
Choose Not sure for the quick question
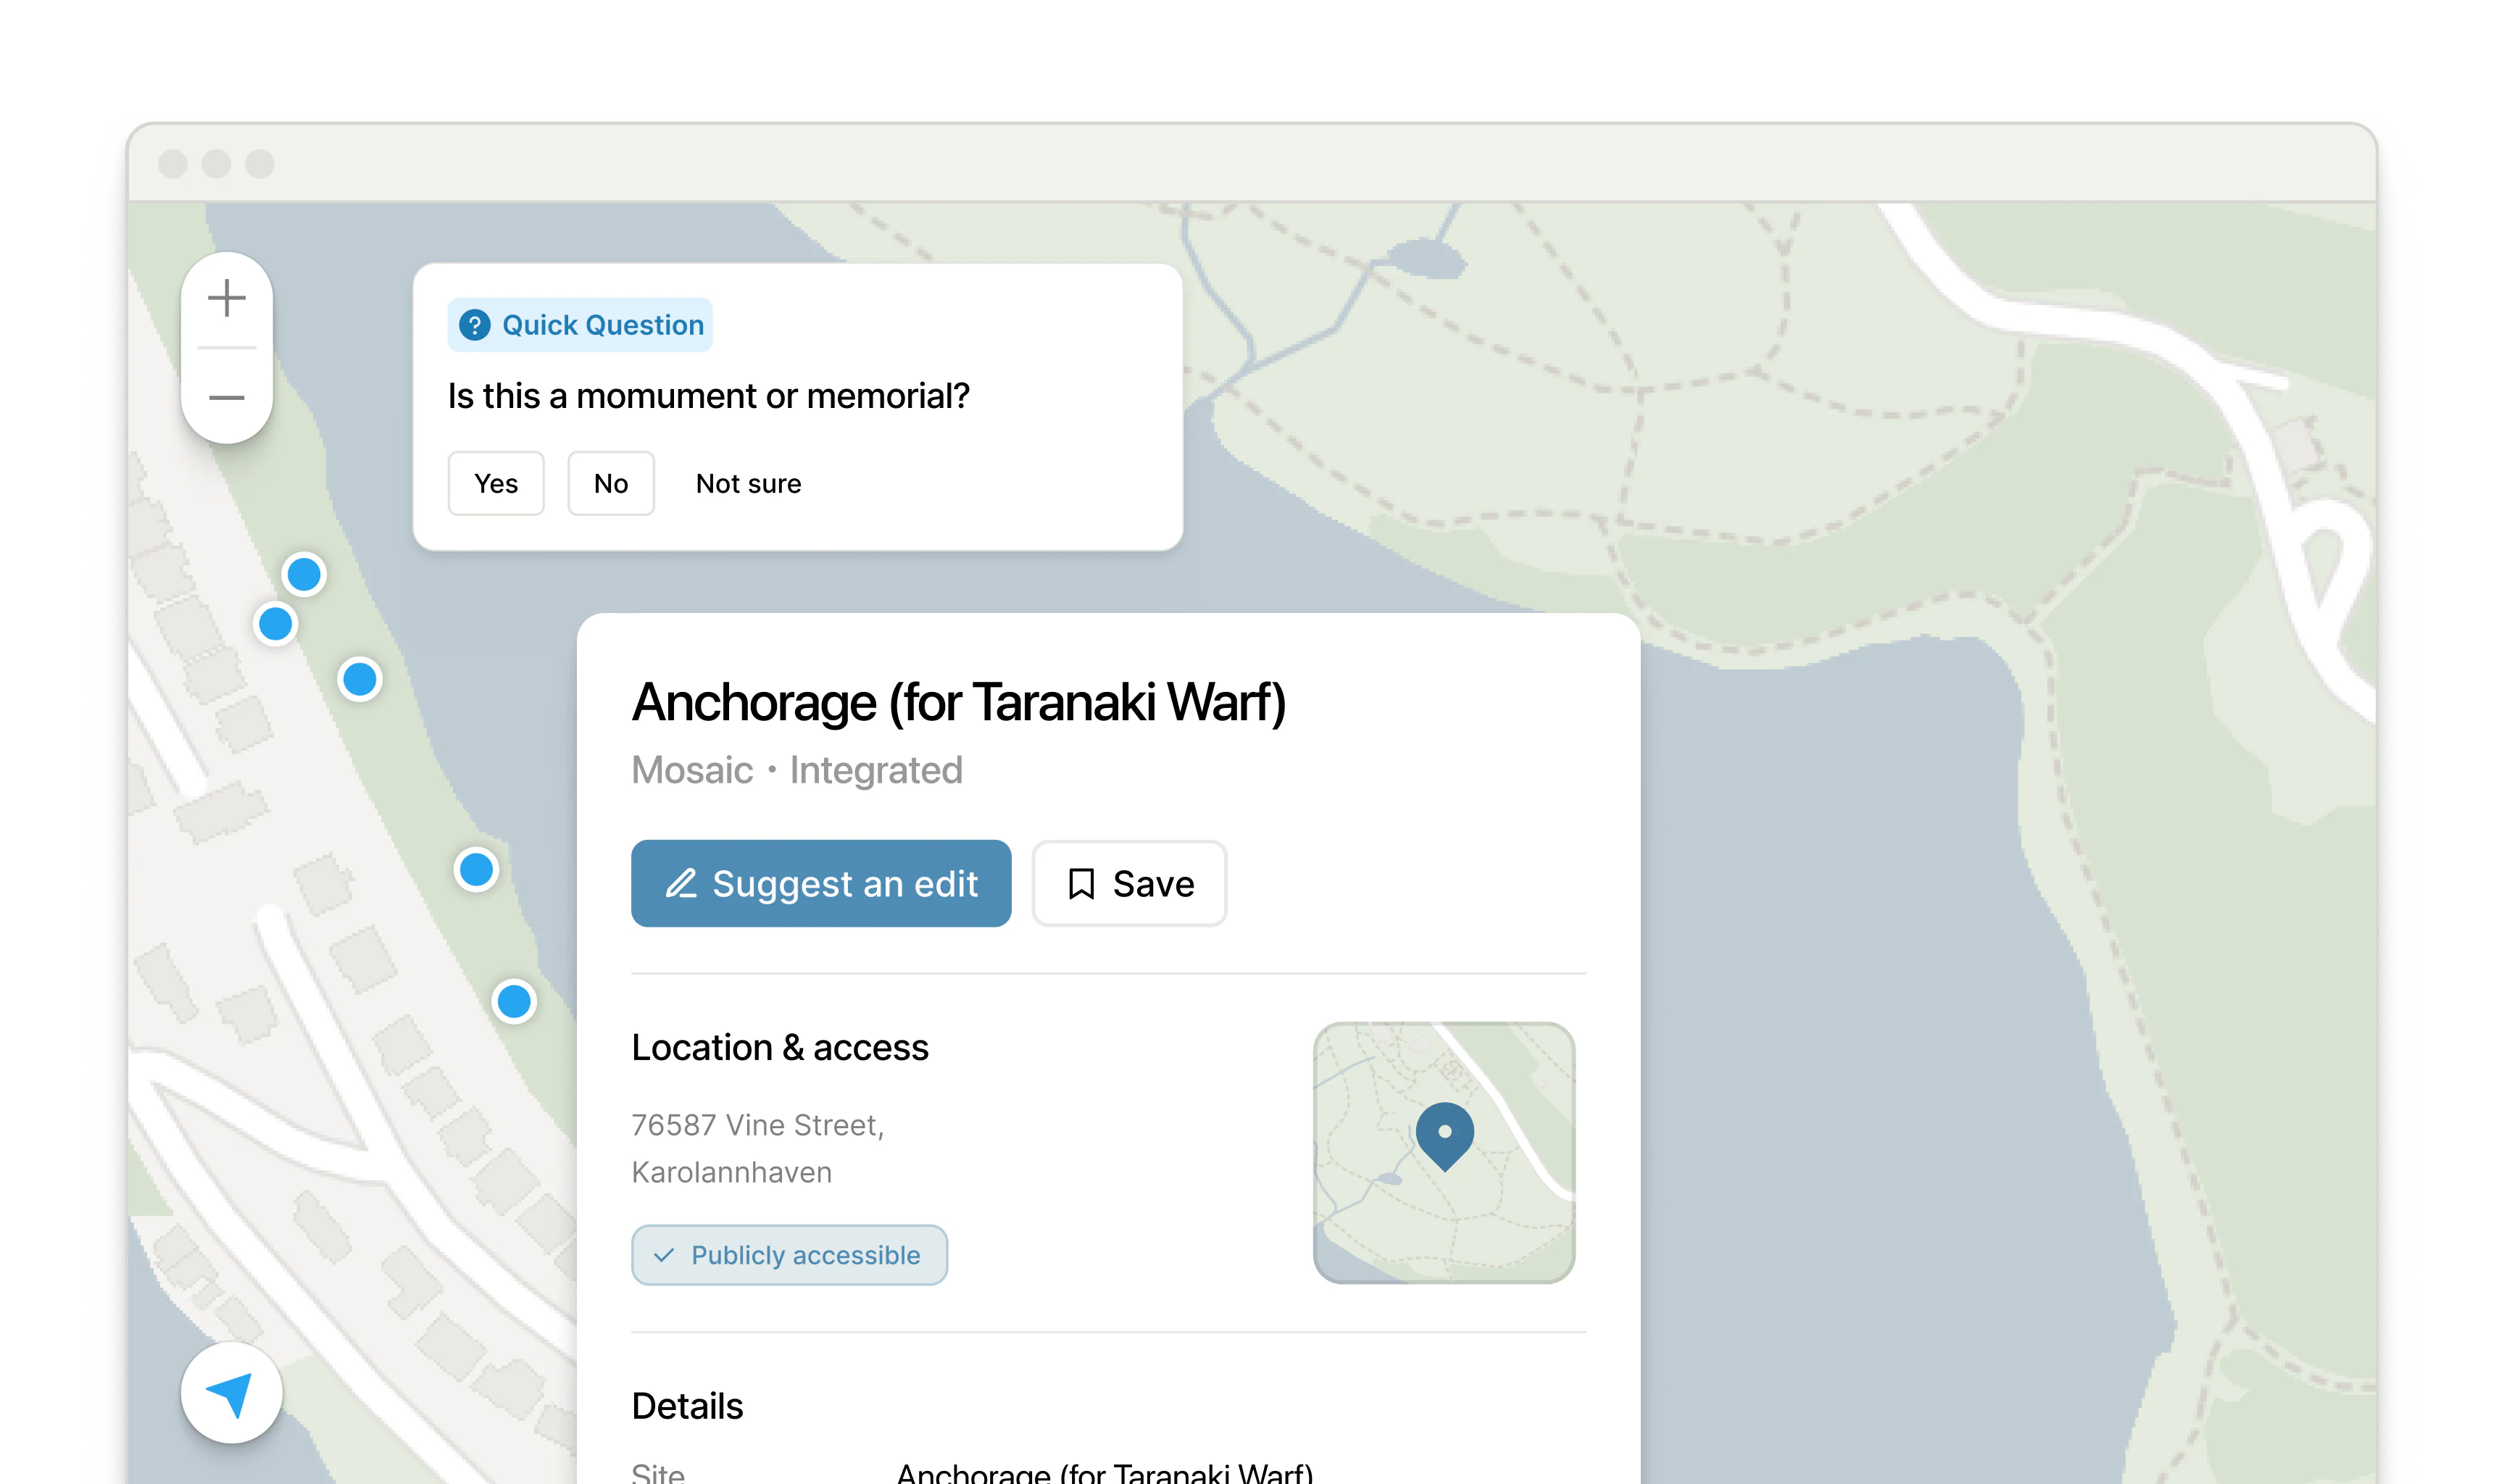point(748,484)
